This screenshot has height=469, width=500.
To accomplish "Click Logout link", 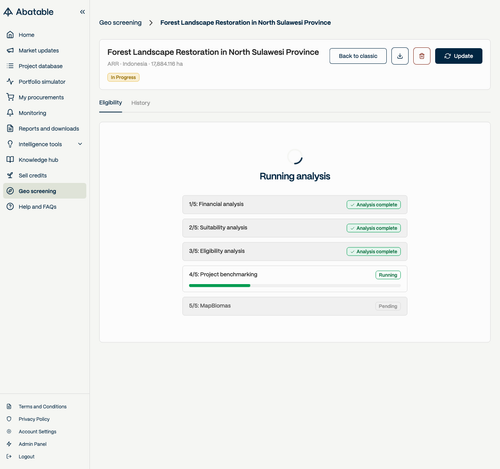I will point(27,456).
